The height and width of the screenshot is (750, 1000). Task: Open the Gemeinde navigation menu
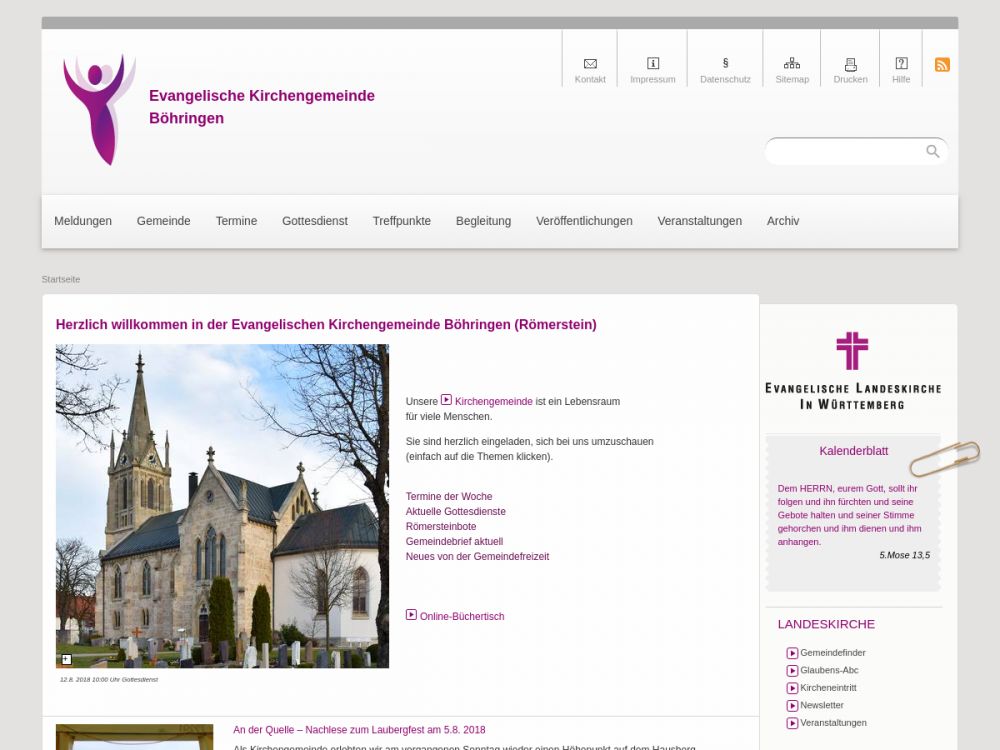163,221
